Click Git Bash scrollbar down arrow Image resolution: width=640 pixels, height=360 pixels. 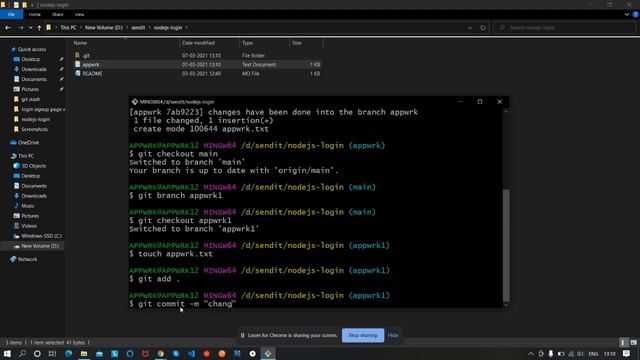[506, 305]
